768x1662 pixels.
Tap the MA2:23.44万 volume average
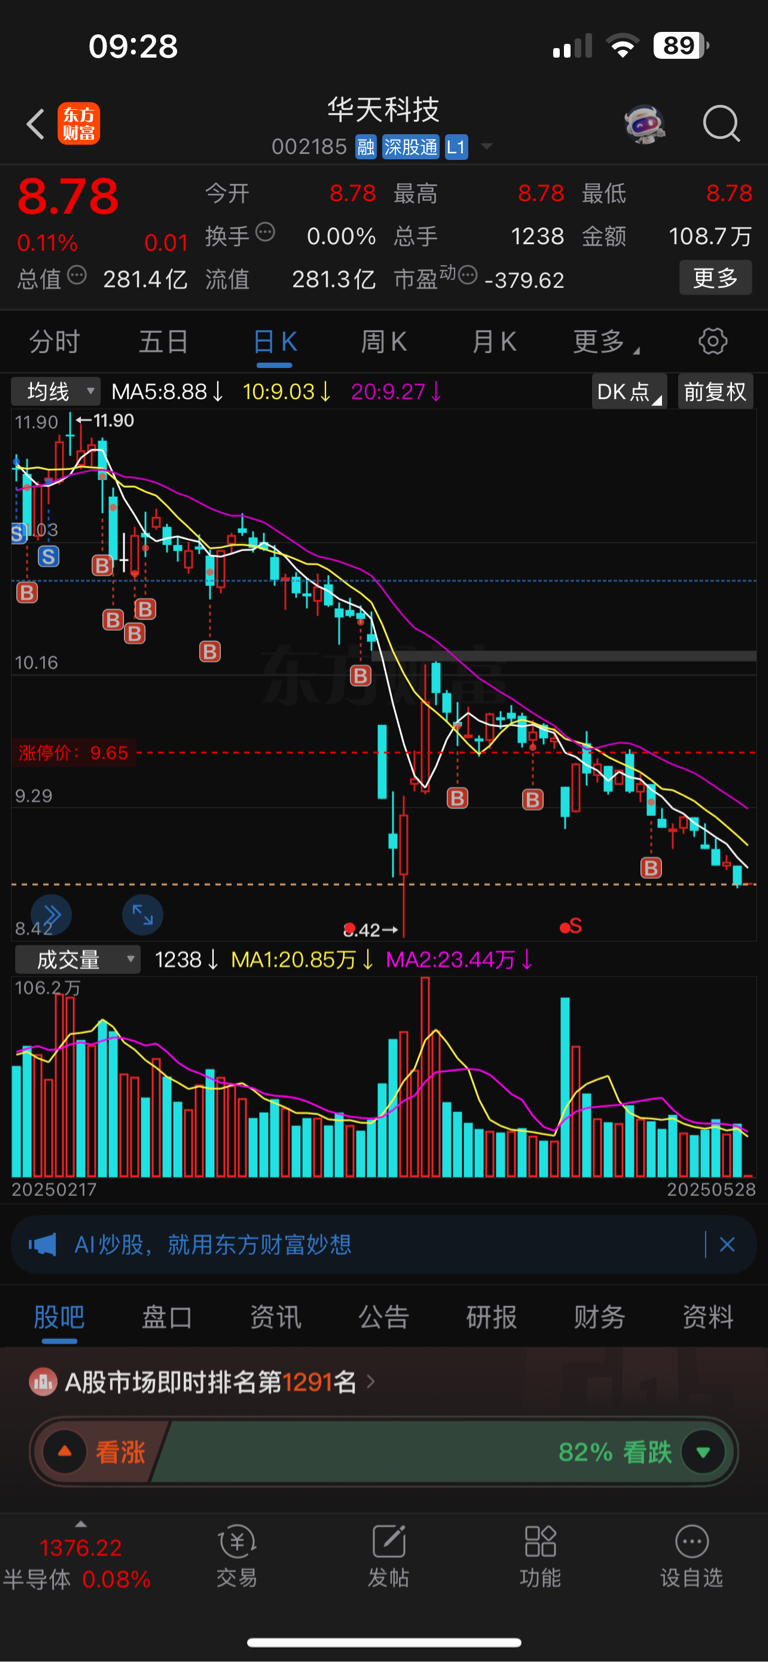pyautogui.click(x=459, y=960)
